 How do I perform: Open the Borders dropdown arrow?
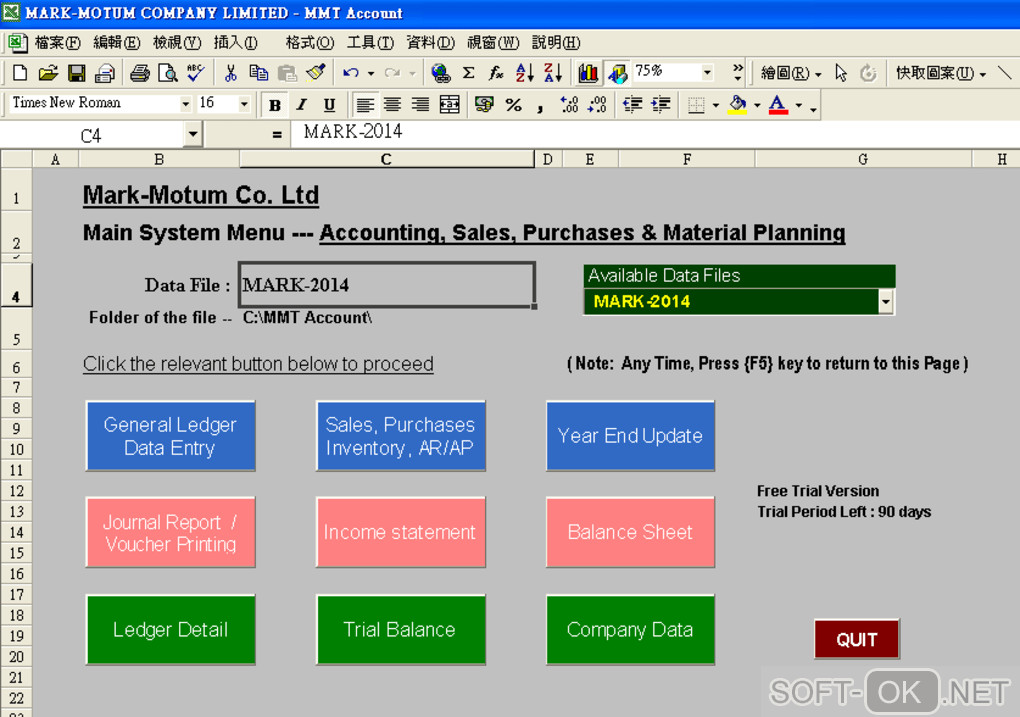click(x=716, y=104)
